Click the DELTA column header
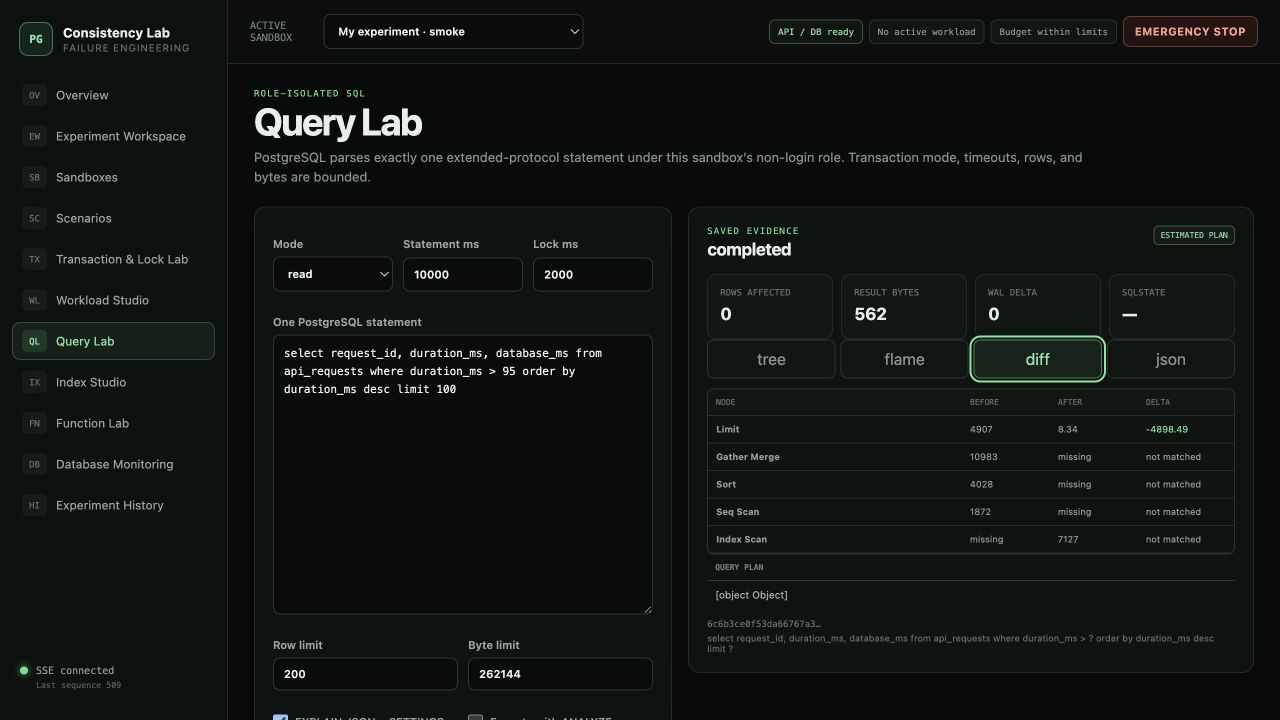The image size is (1280, 720). 1158,402
